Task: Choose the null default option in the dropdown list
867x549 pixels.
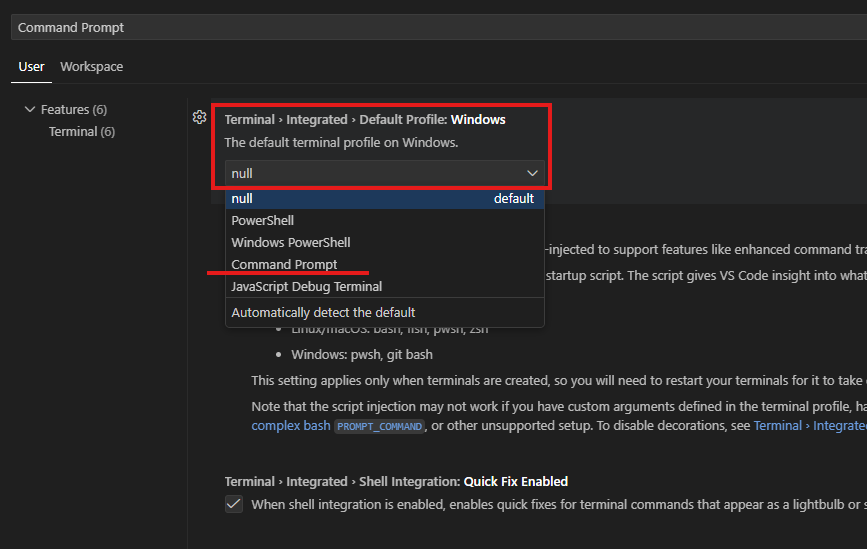Action: pyautogui.click(x=385, y=198)
